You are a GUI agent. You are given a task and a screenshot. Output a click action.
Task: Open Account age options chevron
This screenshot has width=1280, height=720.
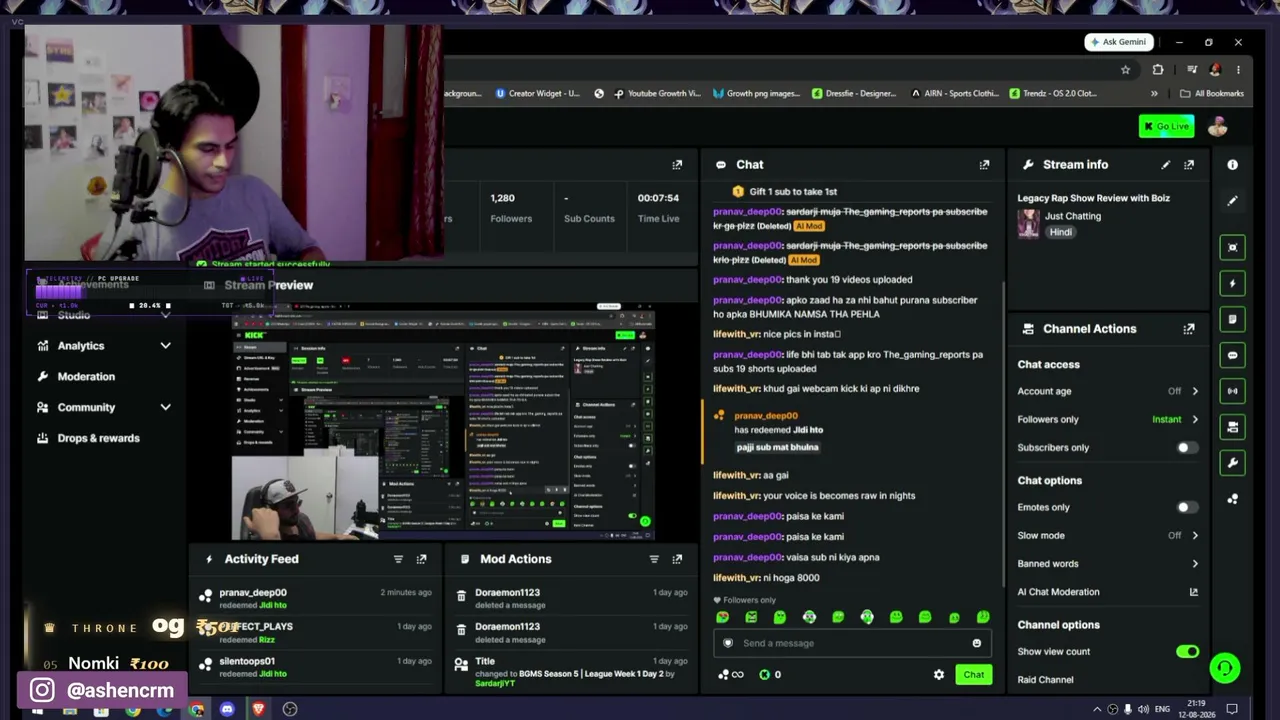point(1194,392)
